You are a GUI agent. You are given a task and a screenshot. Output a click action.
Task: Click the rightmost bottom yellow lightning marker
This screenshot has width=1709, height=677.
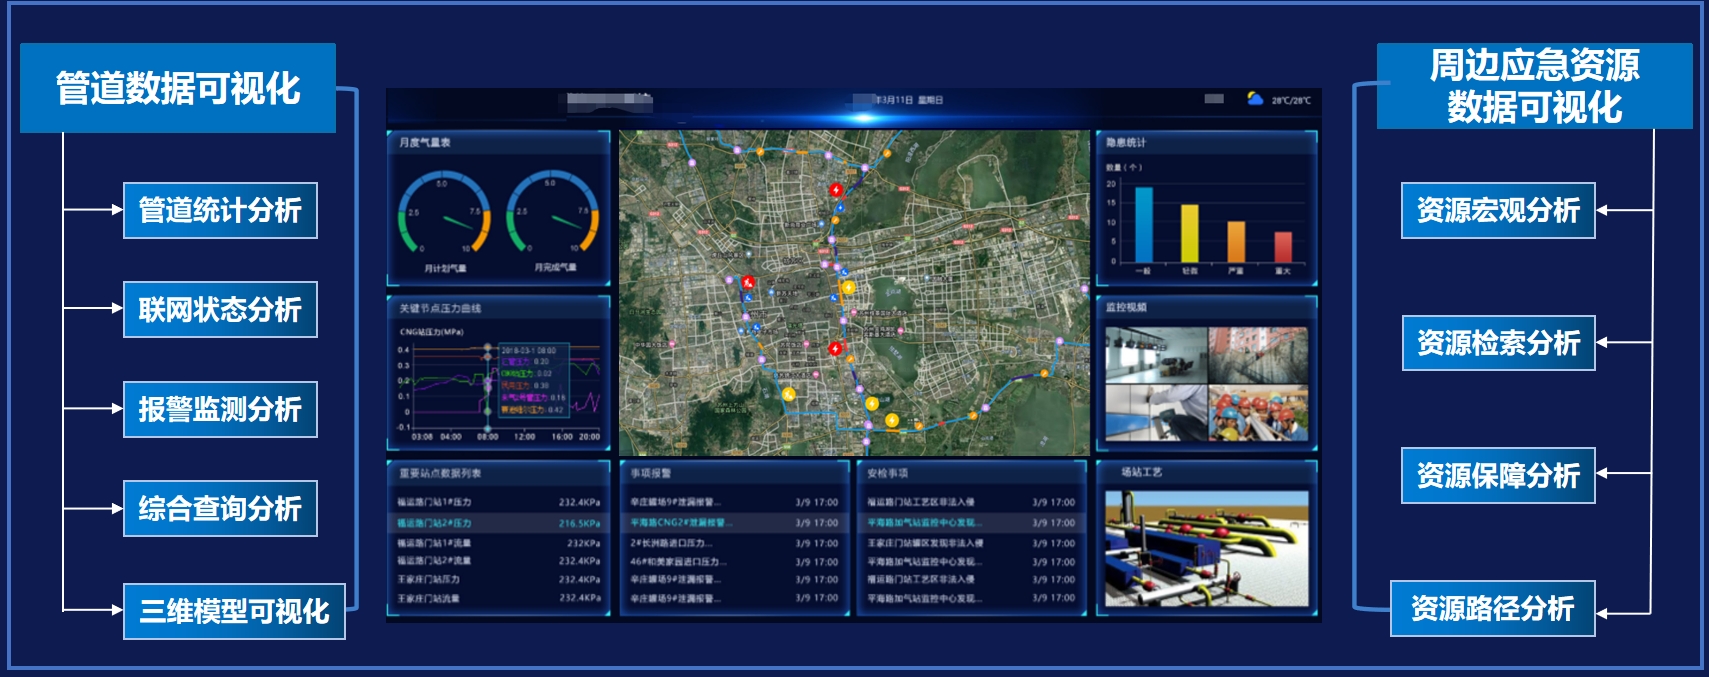892,420
